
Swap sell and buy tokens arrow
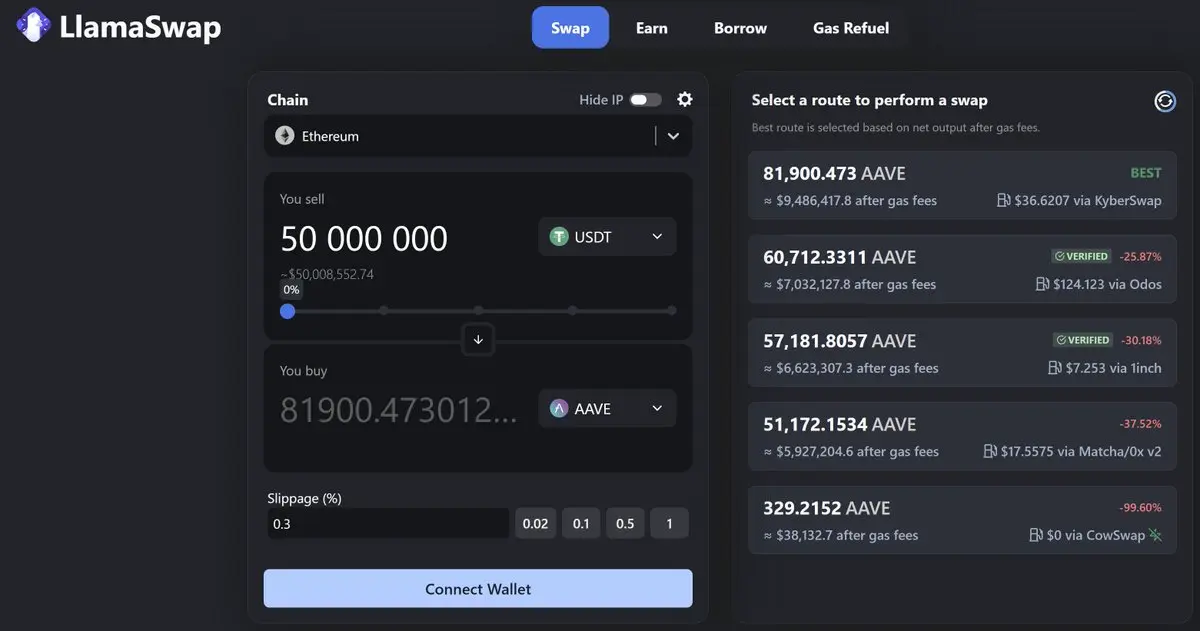pos(478,340)
